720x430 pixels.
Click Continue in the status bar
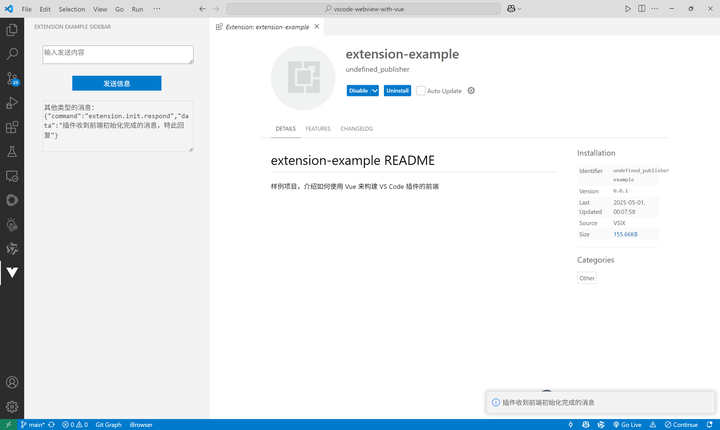[x=681, y=424]
